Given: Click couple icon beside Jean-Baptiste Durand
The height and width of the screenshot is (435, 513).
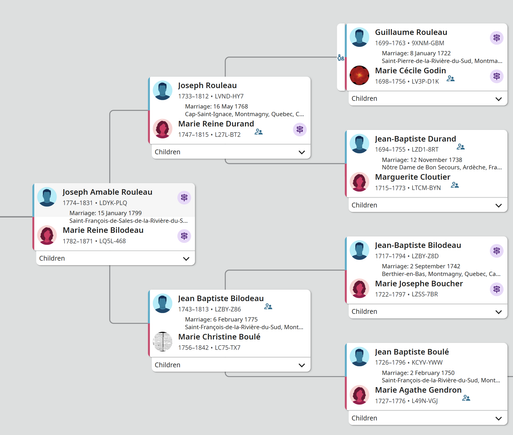Looking at the screenshot, I should (x=461, y=146).
